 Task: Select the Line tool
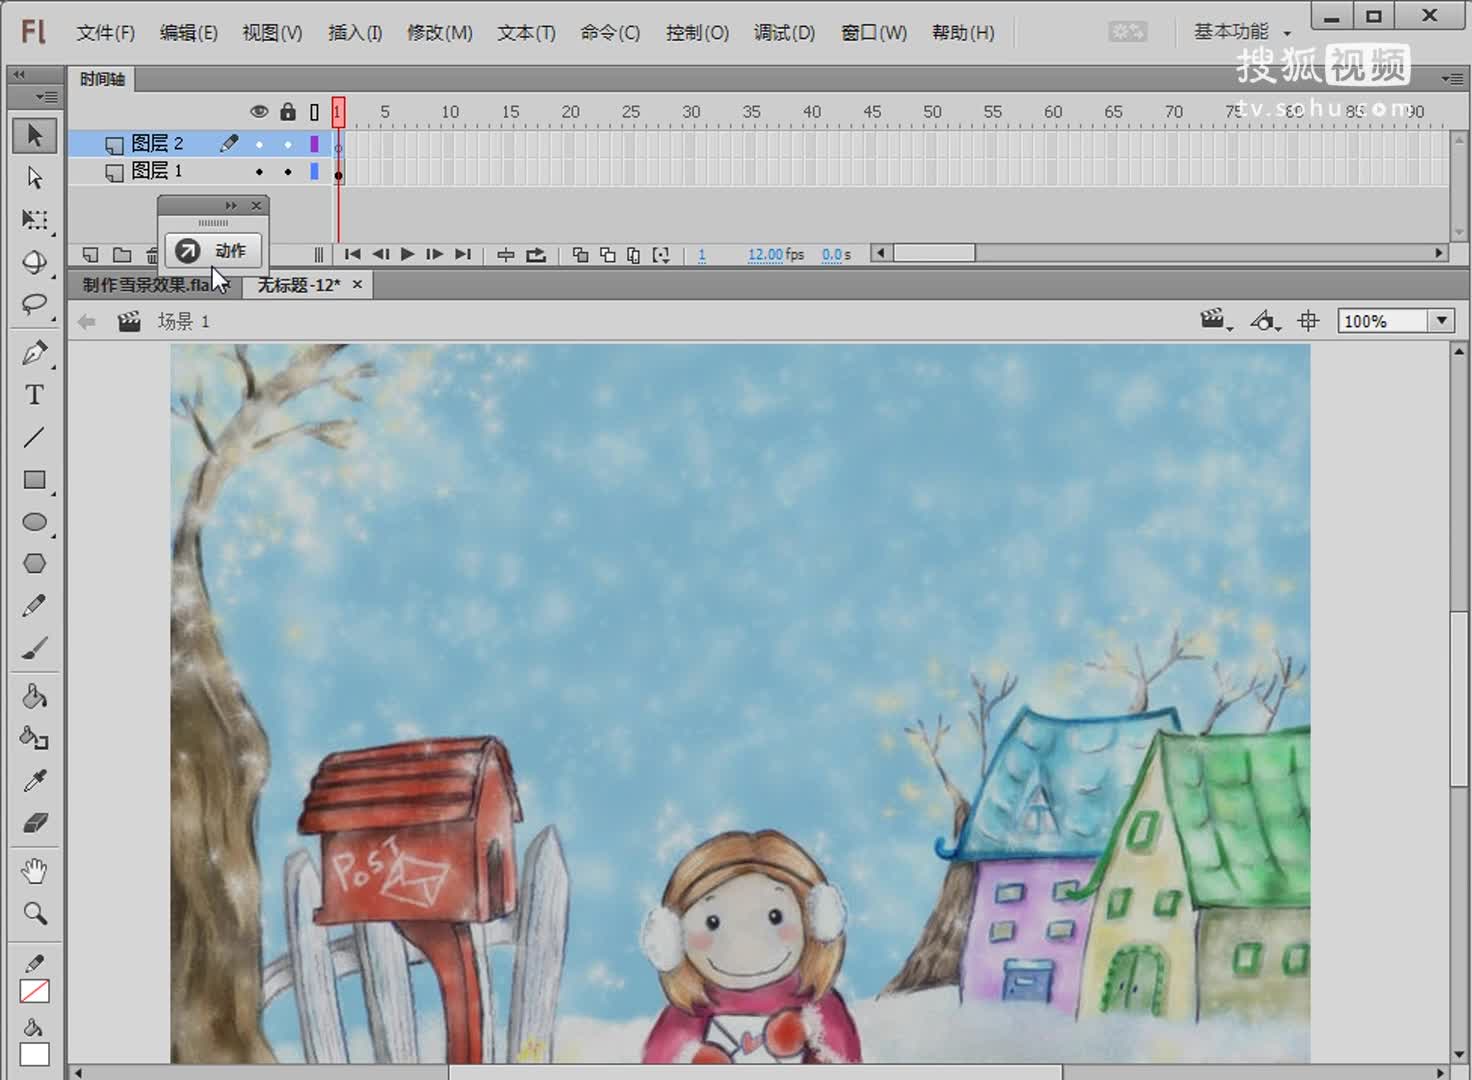[x=34, y=437]
